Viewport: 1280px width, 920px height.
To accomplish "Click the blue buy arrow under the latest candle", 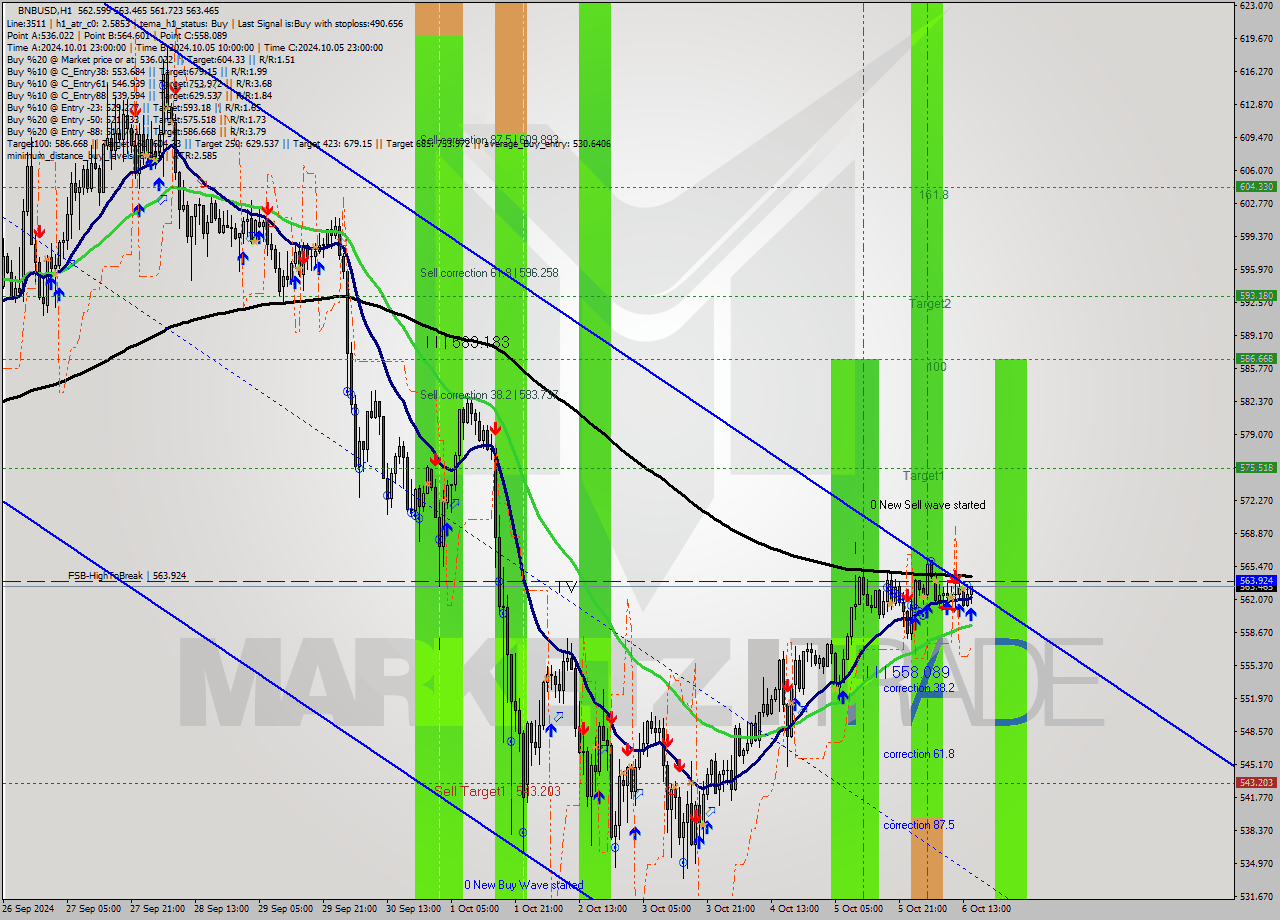I will [x=970, y=613].
